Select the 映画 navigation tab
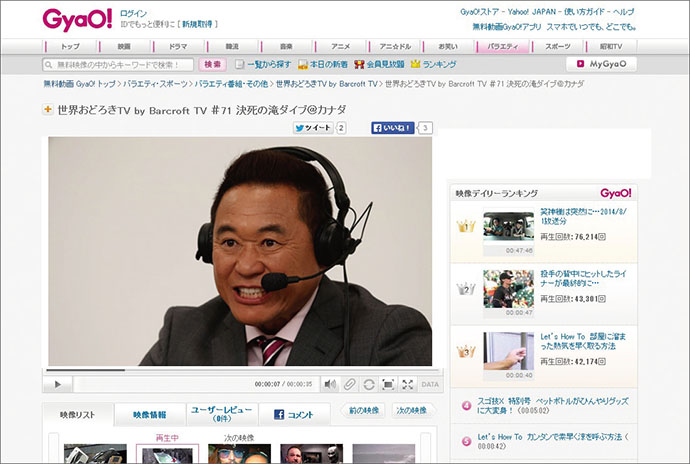 (x=125, y=46)
